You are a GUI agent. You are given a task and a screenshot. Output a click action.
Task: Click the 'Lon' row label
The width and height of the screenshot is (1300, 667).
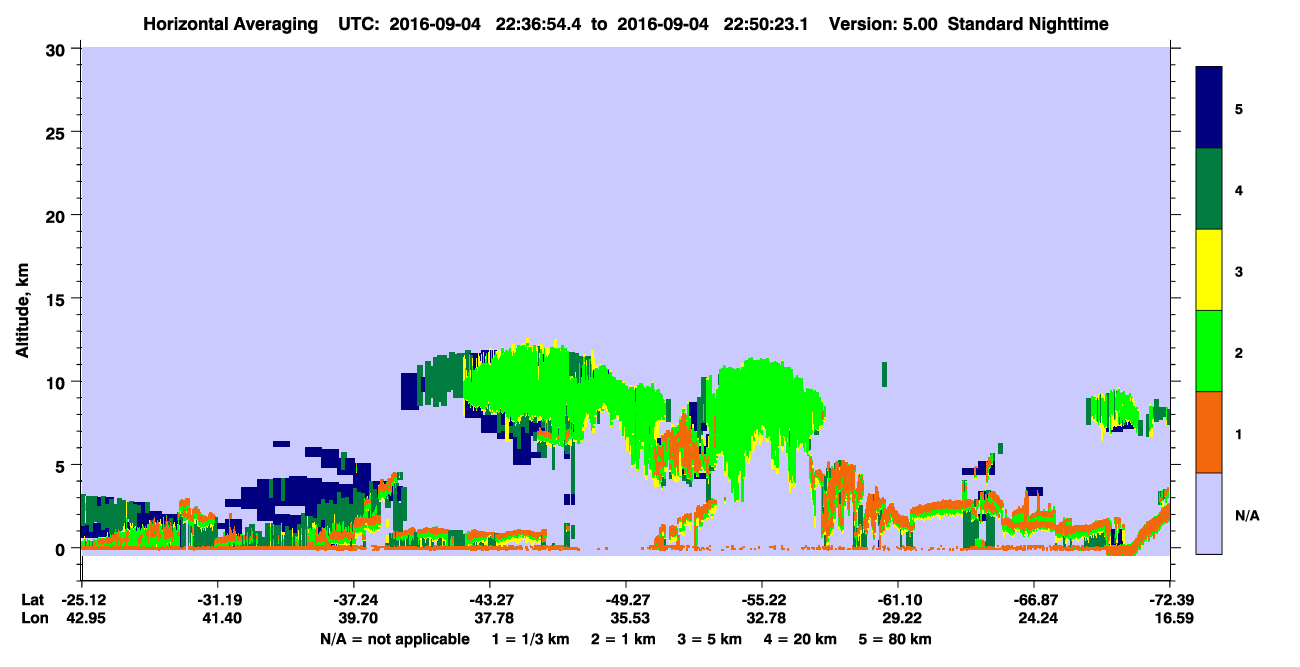pos(33,619)
